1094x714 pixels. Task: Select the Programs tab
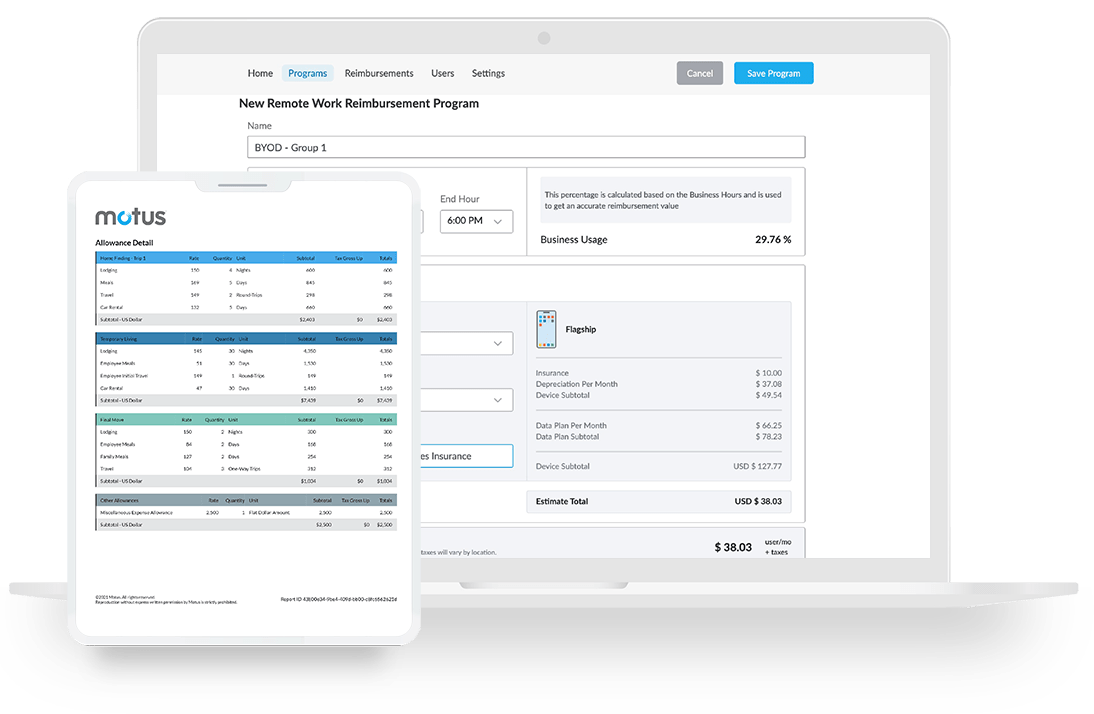308,73
